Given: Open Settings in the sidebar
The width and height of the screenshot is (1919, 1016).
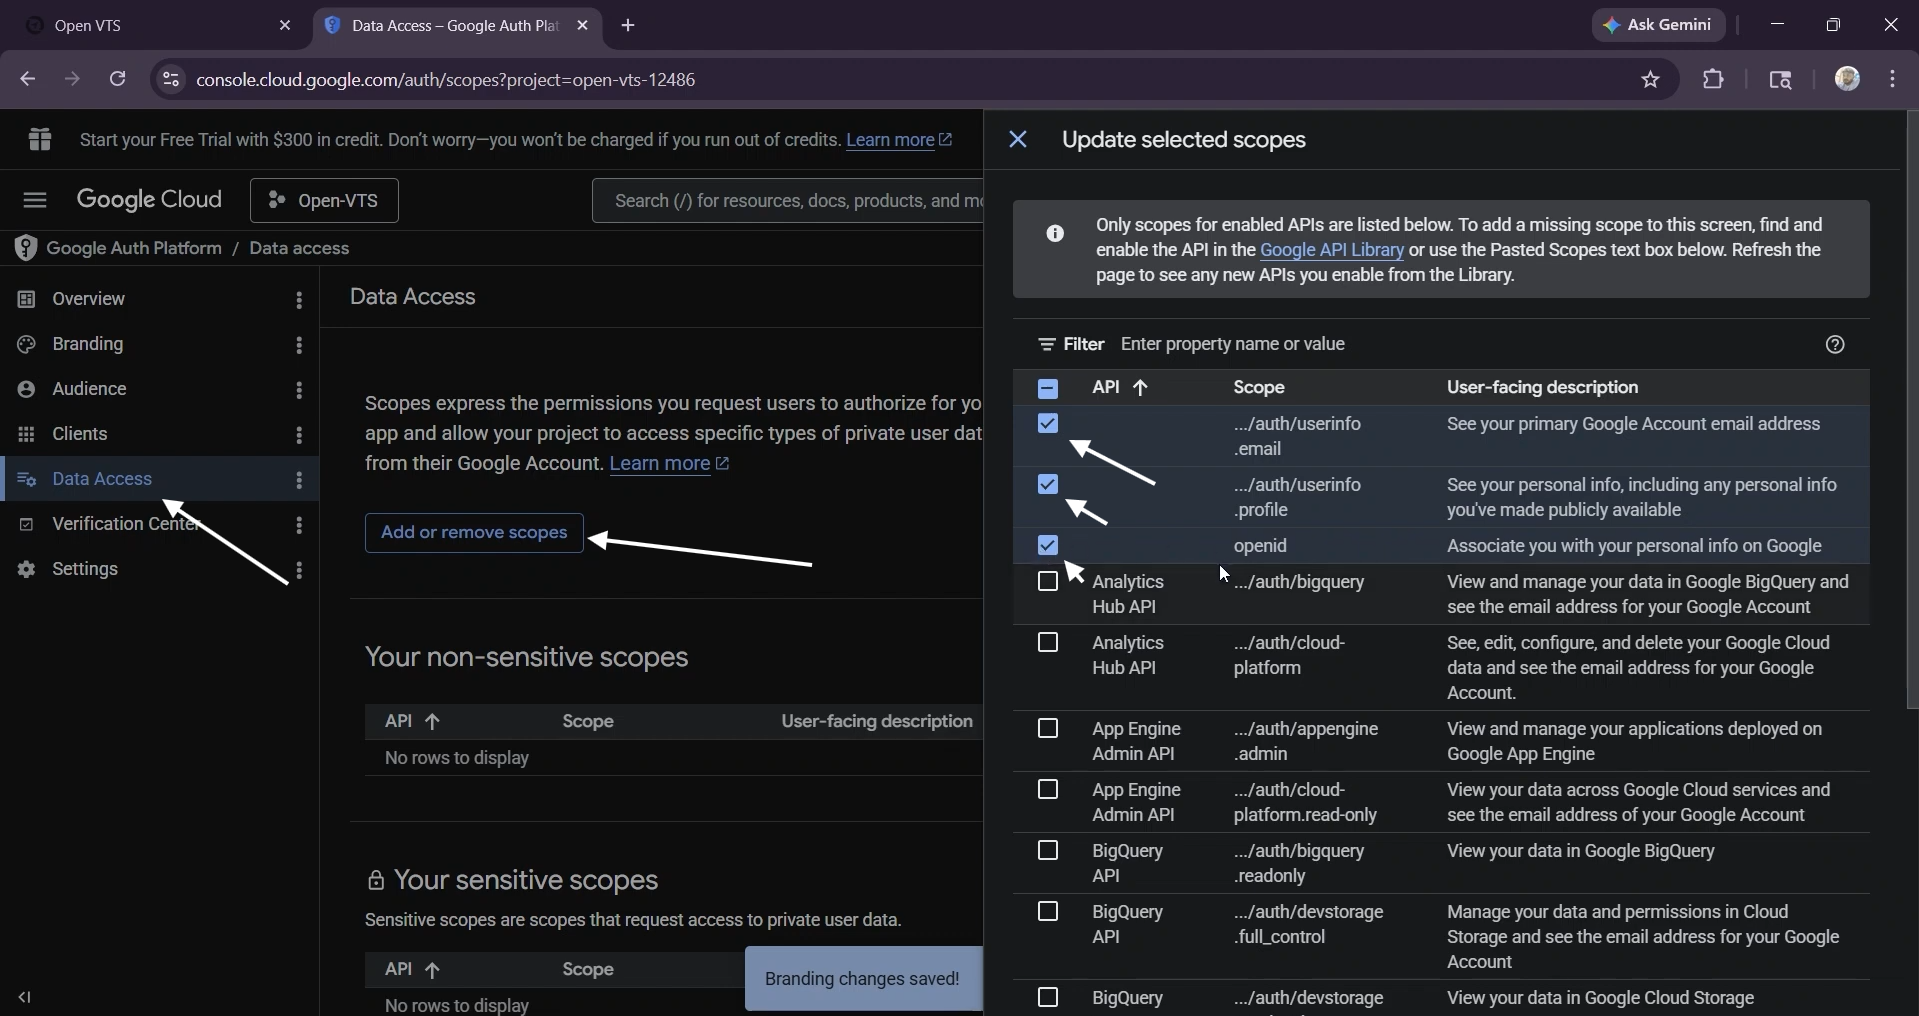Looking at the screenshot, I should pos(85,569).
